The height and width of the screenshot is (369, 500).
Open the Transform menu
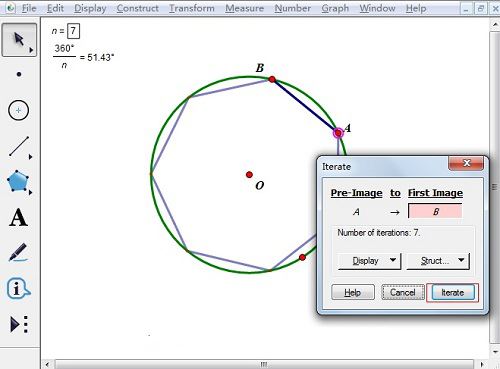coord(192,8)
